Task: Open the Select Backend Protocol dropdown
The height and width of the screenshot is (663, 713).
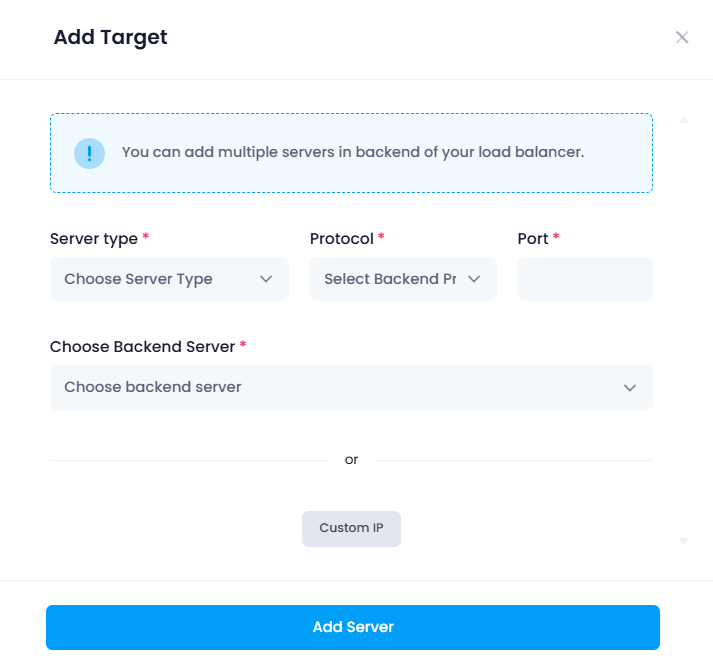Action: coord(403,279)
